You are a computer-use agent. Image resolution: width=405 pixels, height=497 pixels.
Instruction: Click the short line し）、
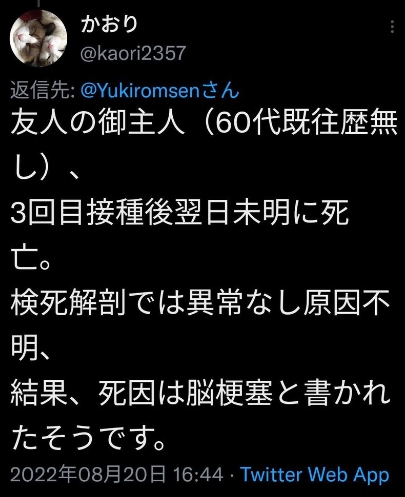click(x=45, y=169)
